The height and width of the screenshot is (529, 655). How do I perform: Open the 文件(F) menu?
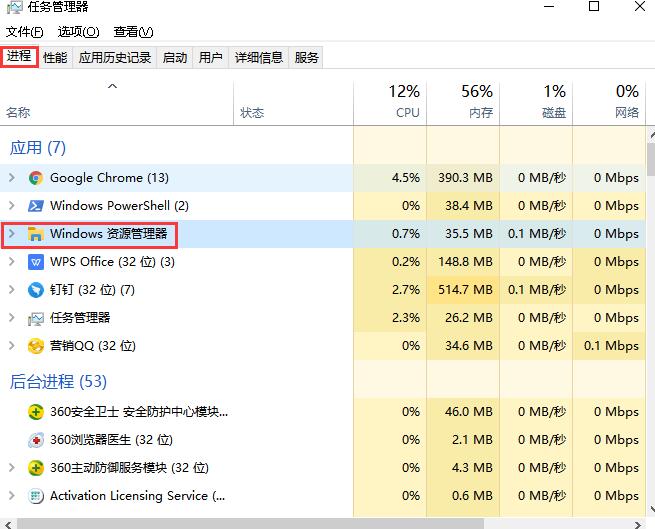pos(24,32)
